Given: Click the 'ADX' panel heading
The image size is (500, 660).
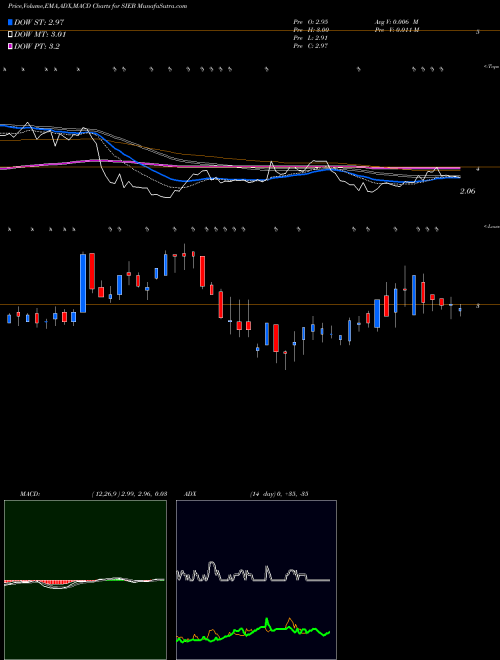Looking at the screenshot, I should point(191,493).
